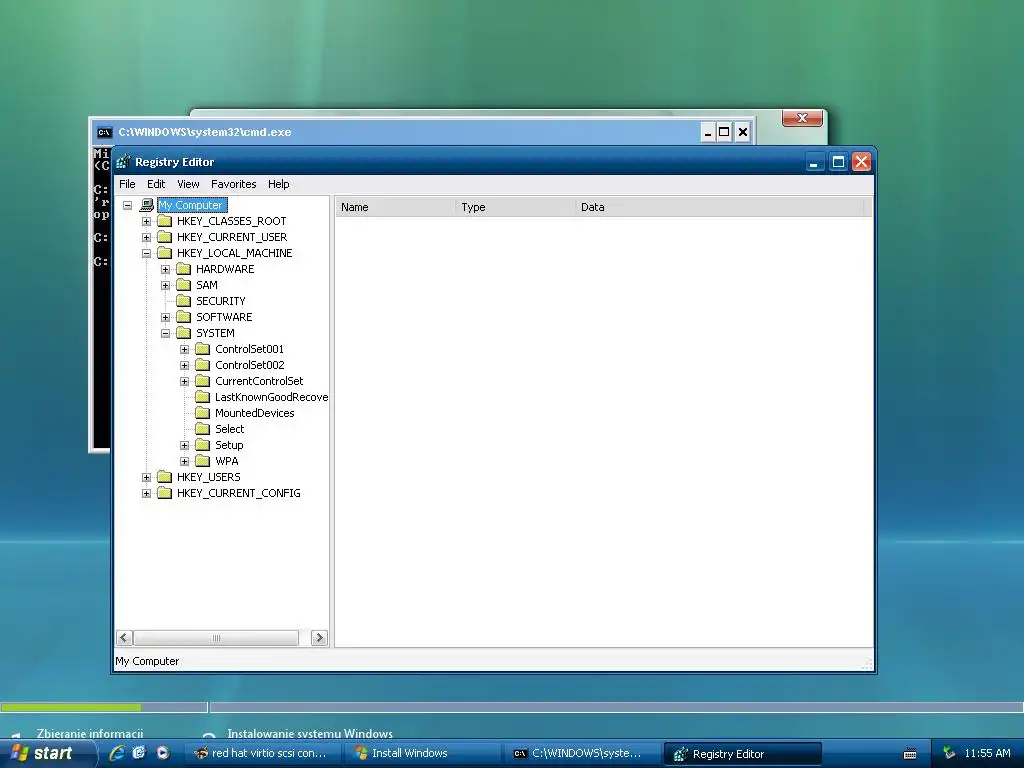Expand HKEY_CURRENT_CONFIG key

[146, 493]
